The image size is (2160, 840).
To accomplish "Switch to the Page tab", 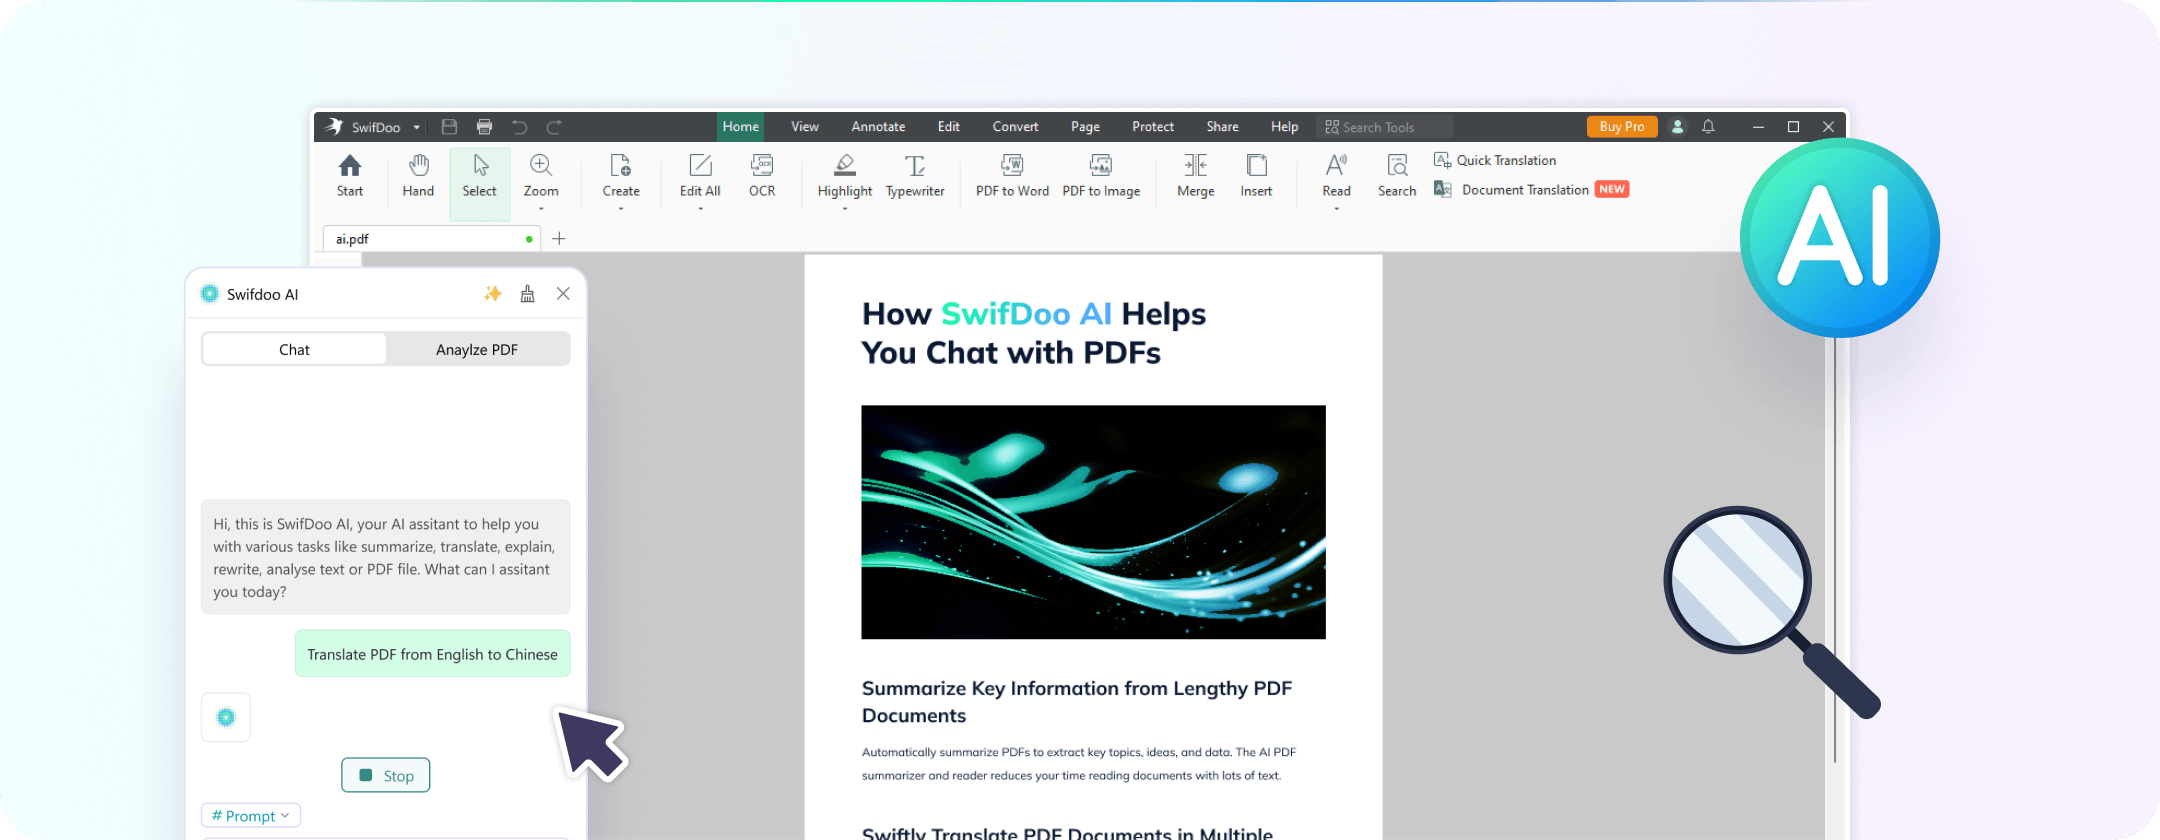I will [1085, 127].
